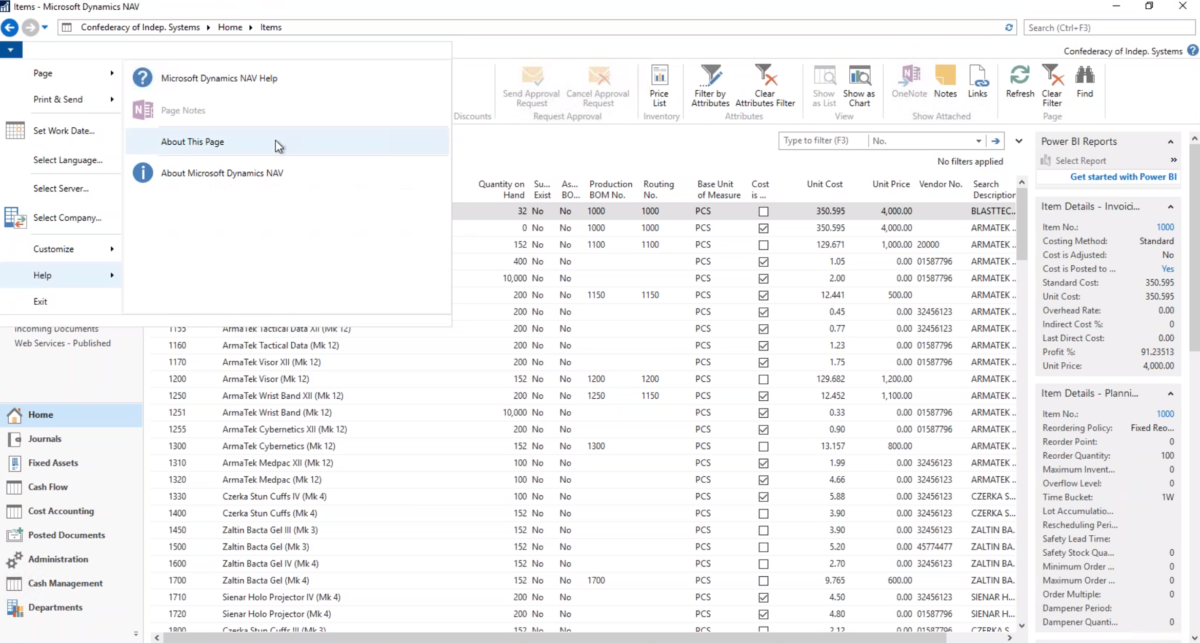Toggle Cost is Adjusted checkbox for ArmaTek Visor (Mk 12)

pyautogui.click(x=764, y=380)
